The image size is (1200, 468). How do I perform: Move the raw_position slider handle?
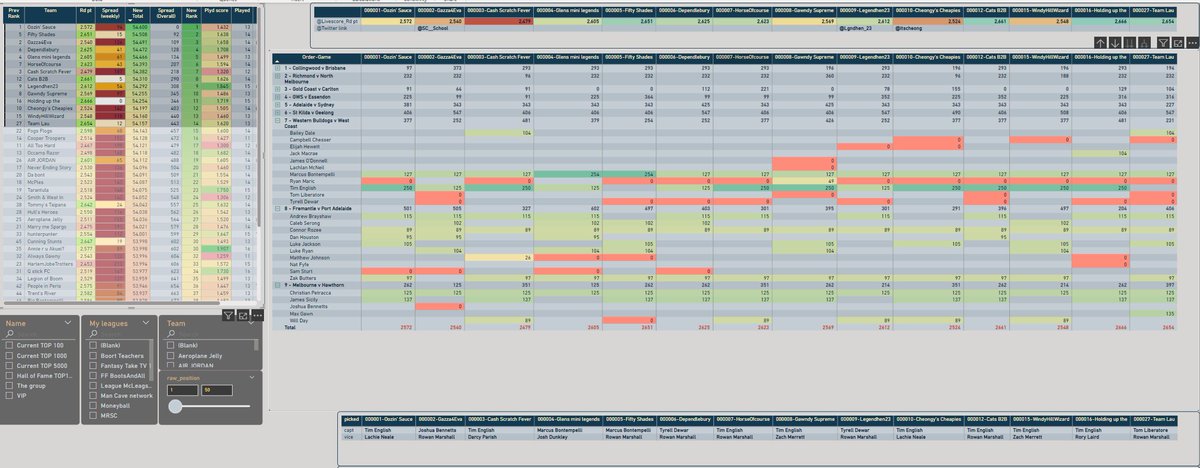(175, 406)
